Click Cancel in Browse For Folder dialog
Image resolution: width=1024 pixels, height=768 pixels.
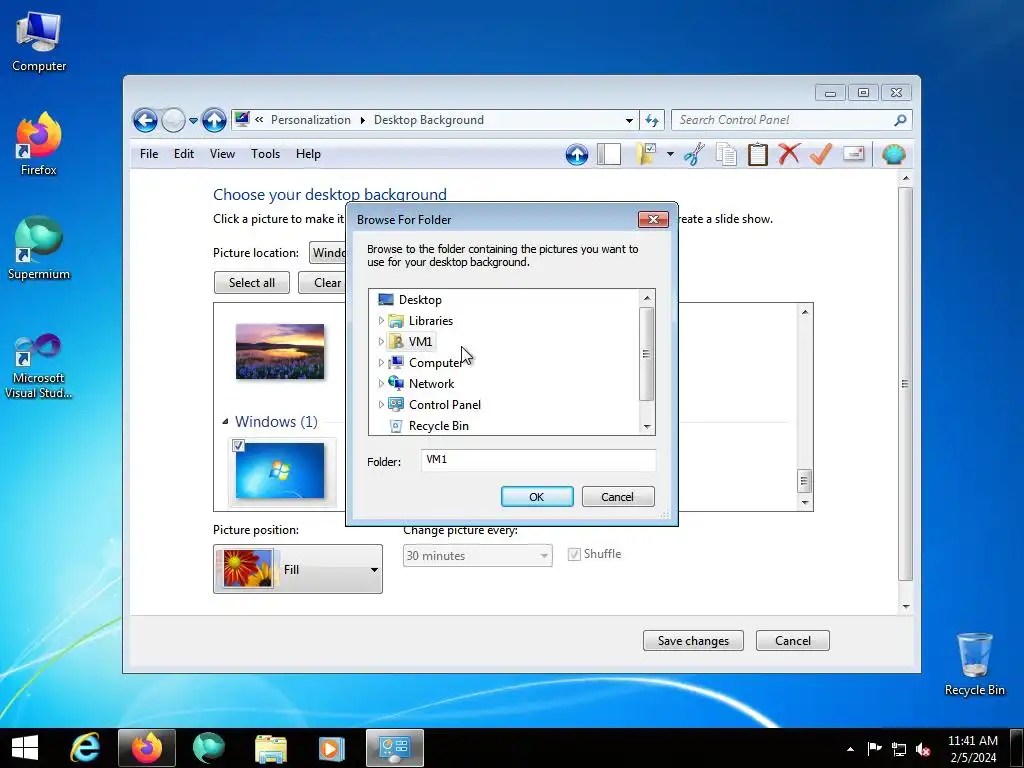click(x=617, y=496)
